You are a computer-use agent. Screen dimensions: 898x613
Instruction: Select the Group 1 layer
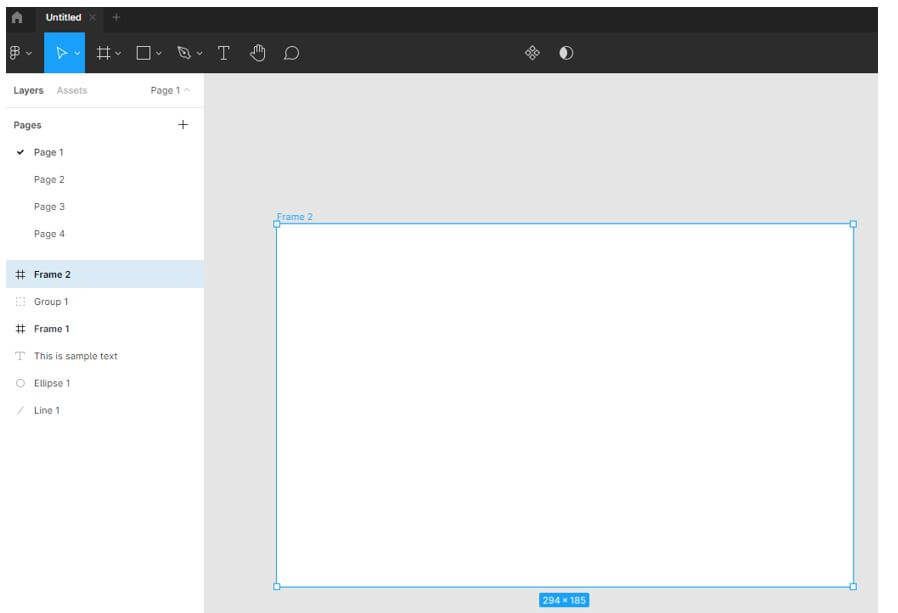click(x=105, y=301)
